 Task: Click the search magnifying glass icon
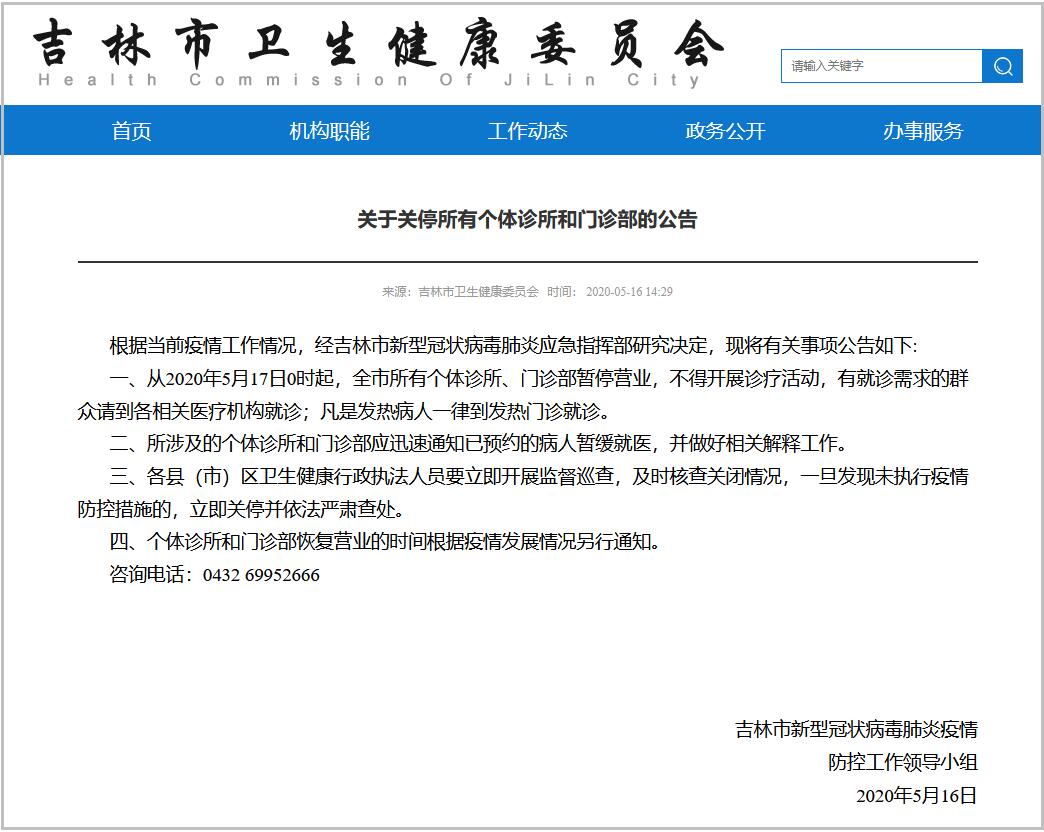tap(1001, 66)
